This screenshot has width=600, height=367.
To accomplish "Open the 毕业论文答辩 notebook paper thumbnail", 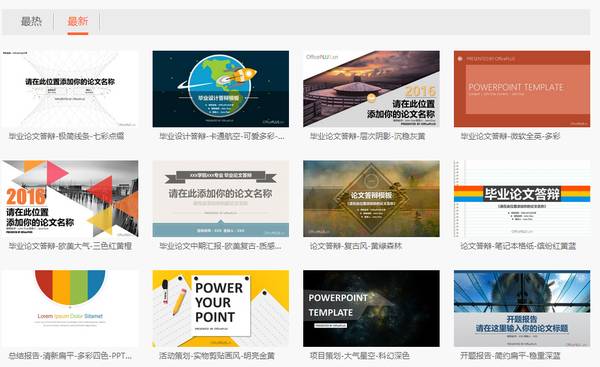I will click(522, 199).
